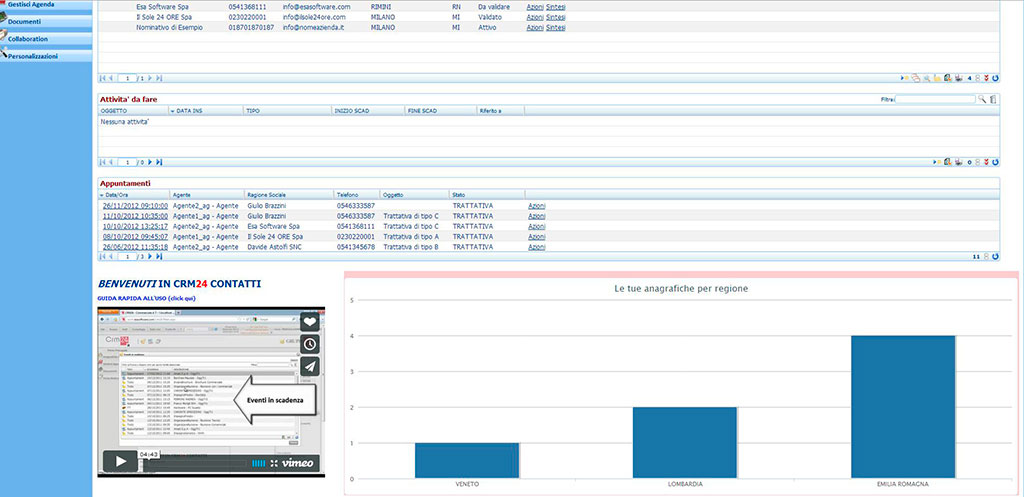This screenshot has width=1024, height=497.
Task: Click search magnifier beside Attivita' filter field
Action: (982, 99)
